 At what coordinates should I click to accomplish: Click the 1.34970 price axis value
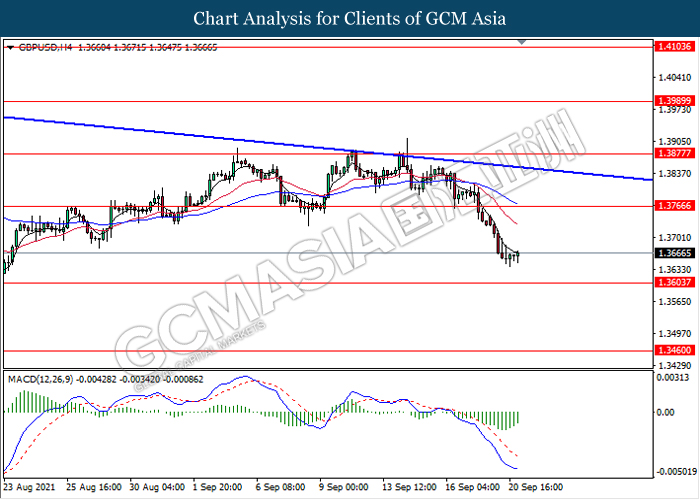(x=675, y=333)
